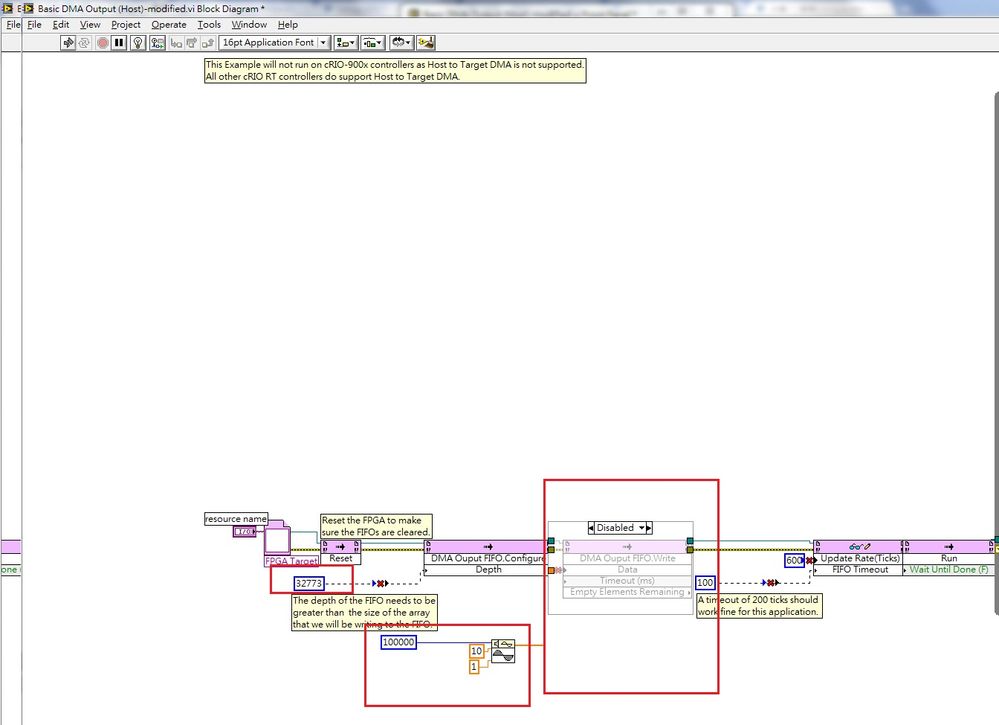
Task: Select the Reset invoke node
Action: [340, 552]
